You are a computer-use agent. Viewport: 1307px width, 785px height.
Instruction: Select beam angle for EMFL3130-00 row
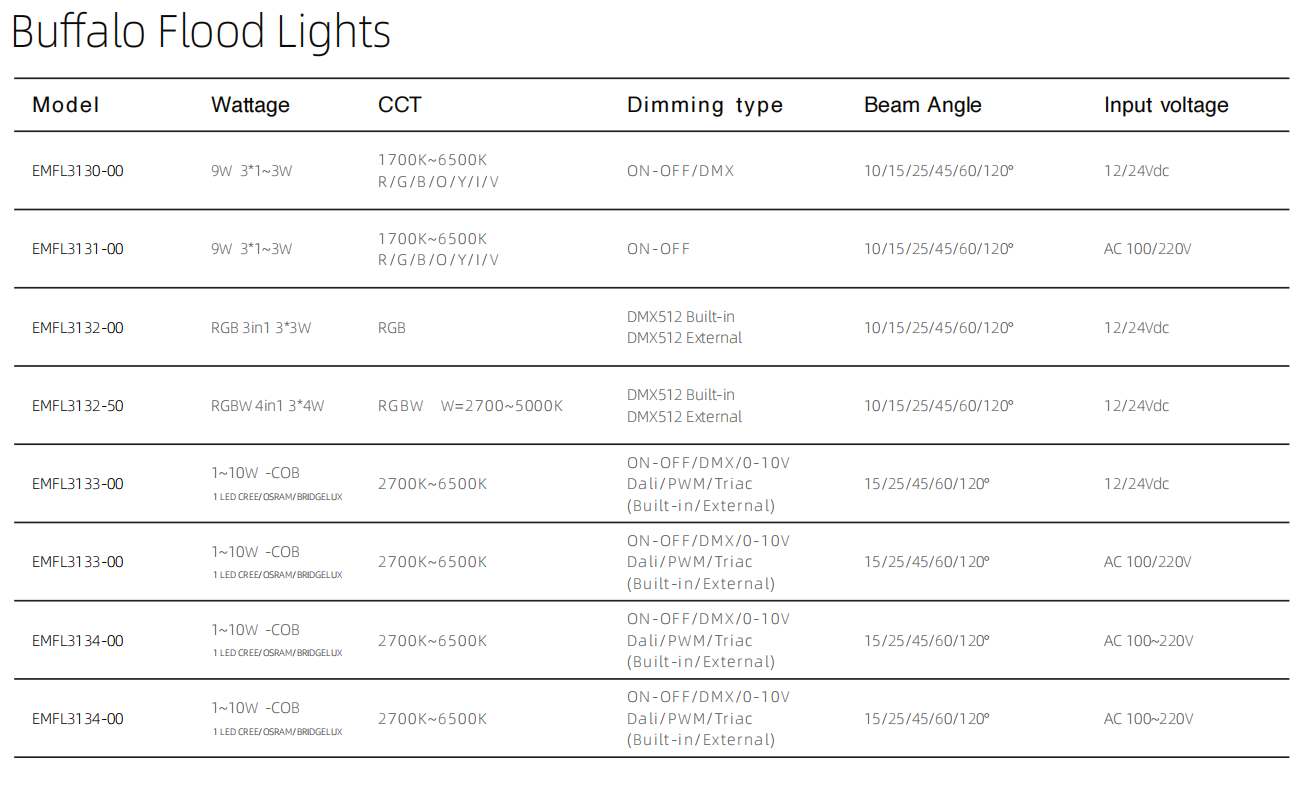939,171
